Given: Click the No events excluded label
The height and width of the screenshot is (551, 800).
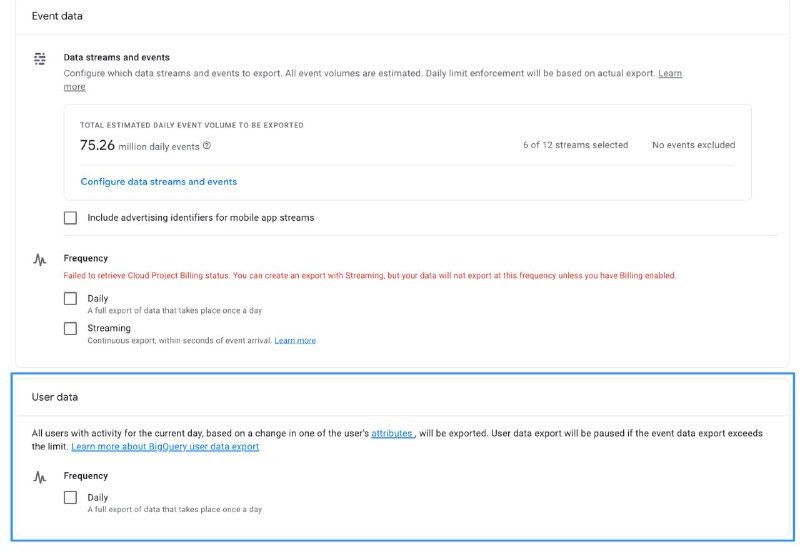Looking at the screenshot, I should coord(694,145).
